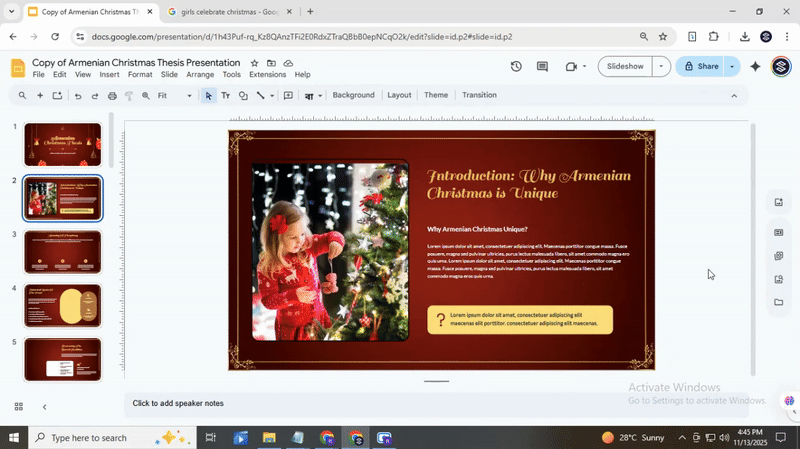
Task: Open the comments panel icon
Action: tap(542, 67)
